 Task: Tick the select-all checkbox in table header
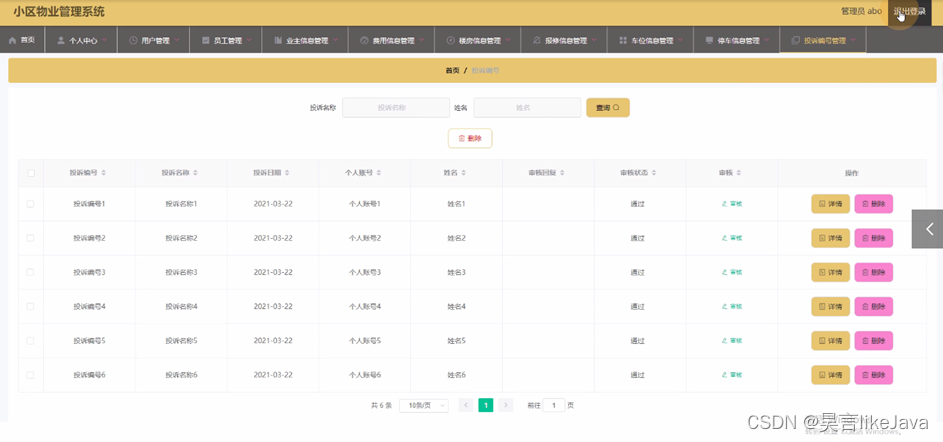click(31, 173)
